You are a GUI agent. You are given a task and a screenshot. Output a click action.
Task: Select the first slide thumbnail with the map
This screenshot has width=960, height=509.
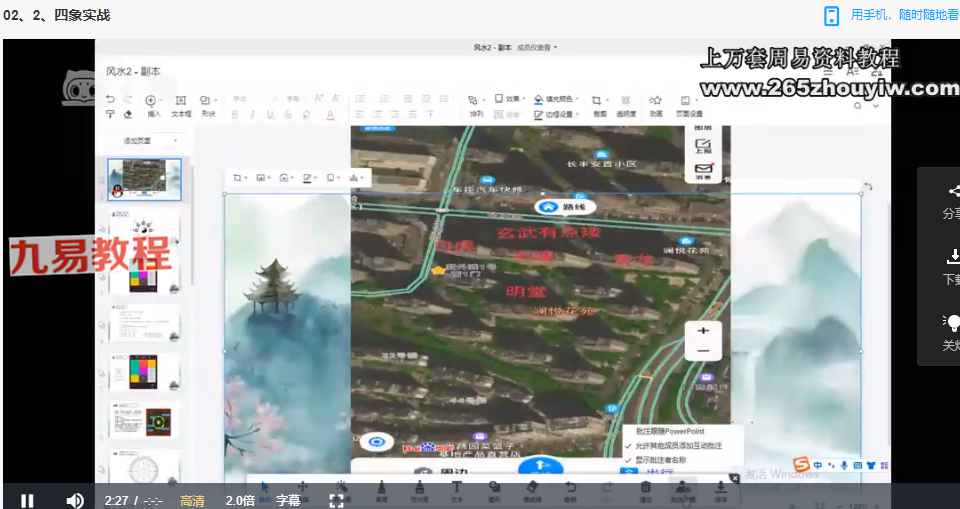(144, 179)
